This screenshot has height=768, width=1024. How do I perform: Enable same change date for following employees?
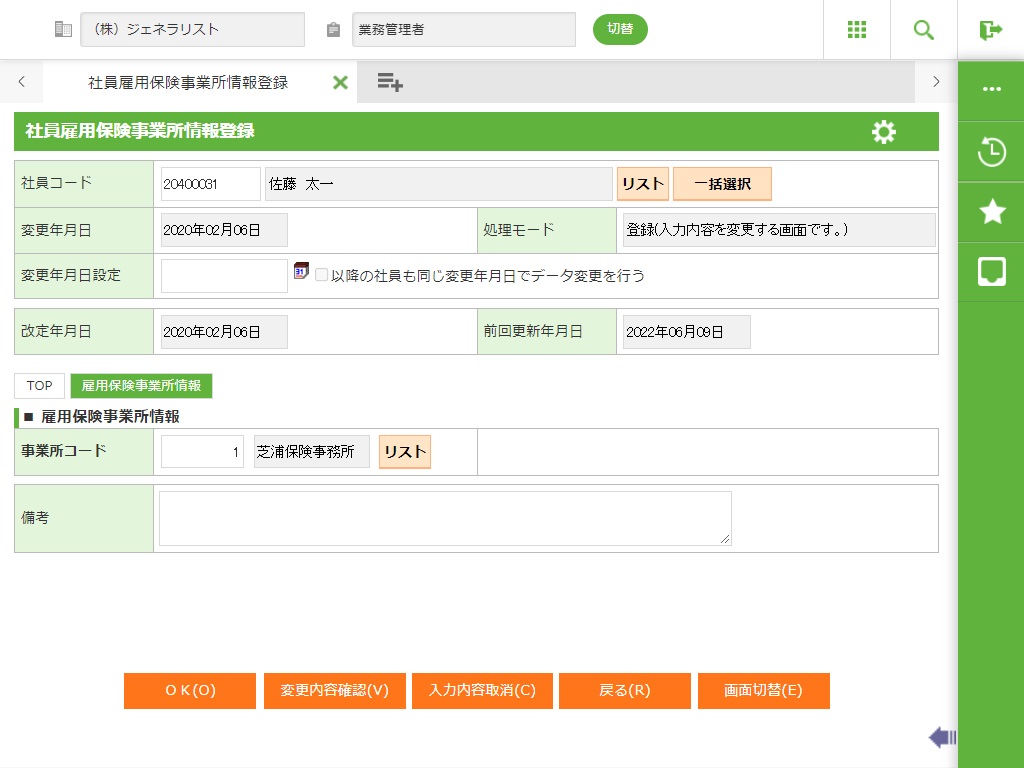click(322, 275)
